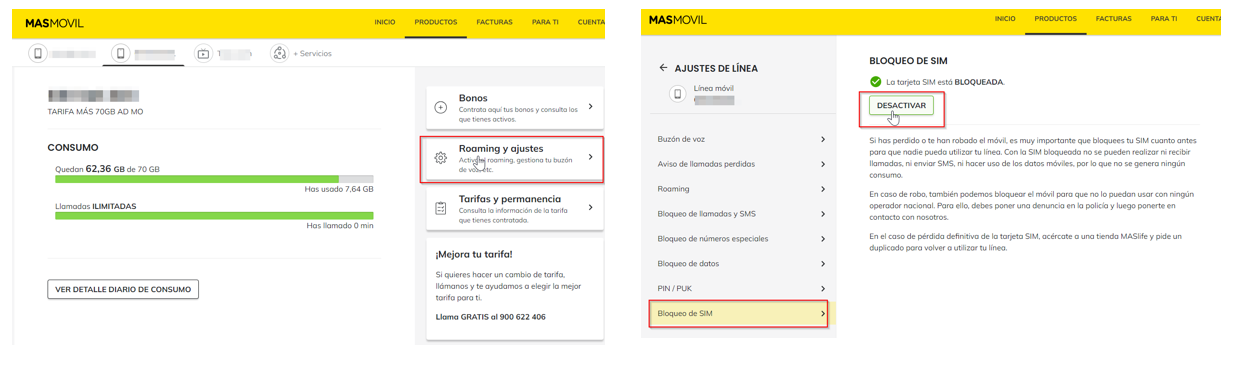Open the PIN / PUK settings row
Viewport: 1235px width, 391px height.
pyautogui.click(x=741, y=289)
